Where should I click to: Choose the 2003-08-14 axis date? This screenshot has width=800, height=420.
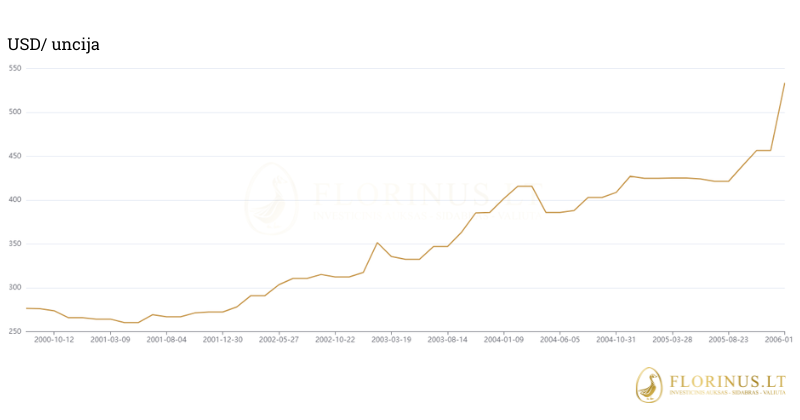click(448, 340)
